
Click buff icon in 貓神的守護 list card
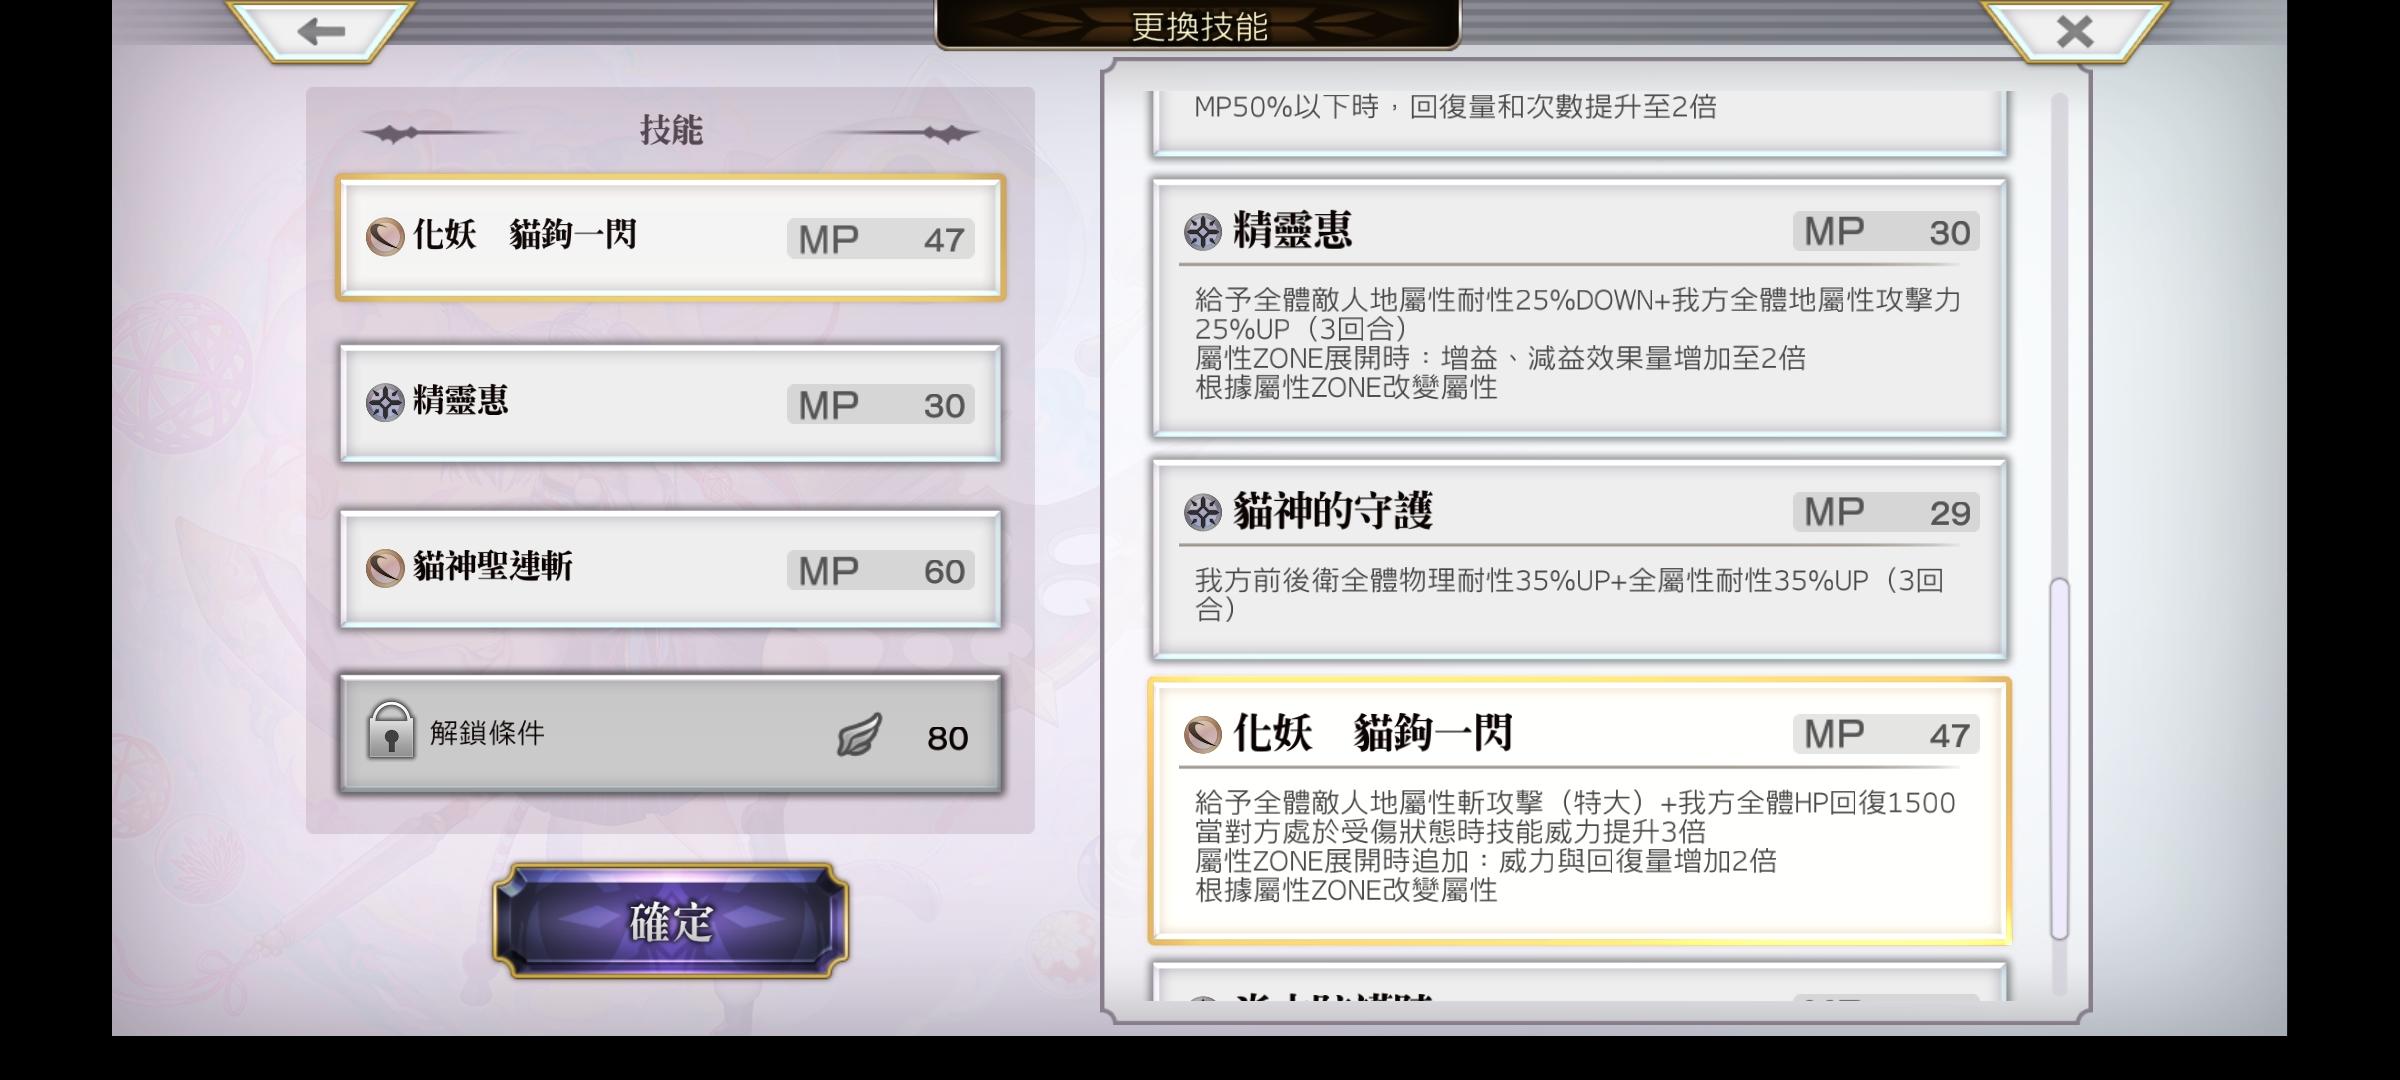tap(1203, 512)
